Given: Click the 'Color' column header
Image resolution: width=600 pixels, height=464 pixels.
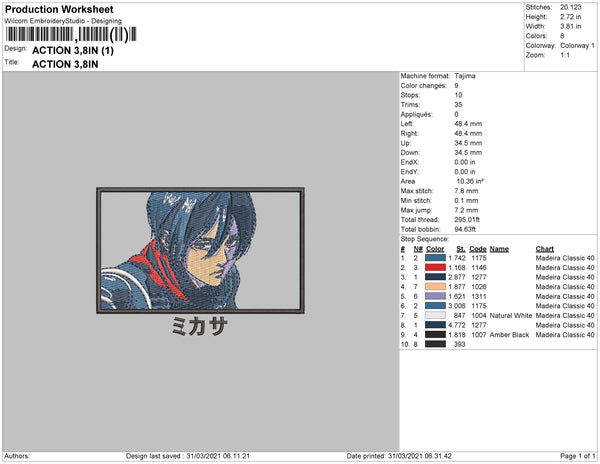Looking at the screenshot, I should point(435,249).
